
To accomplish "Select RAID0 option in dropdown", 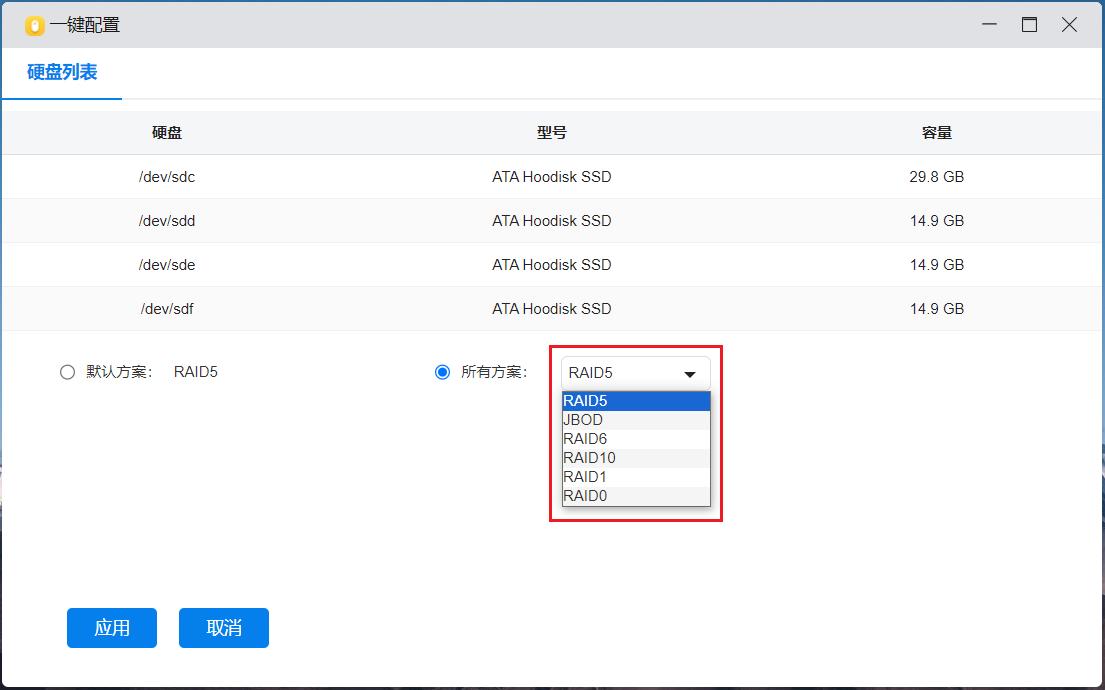I will point(635,496).
